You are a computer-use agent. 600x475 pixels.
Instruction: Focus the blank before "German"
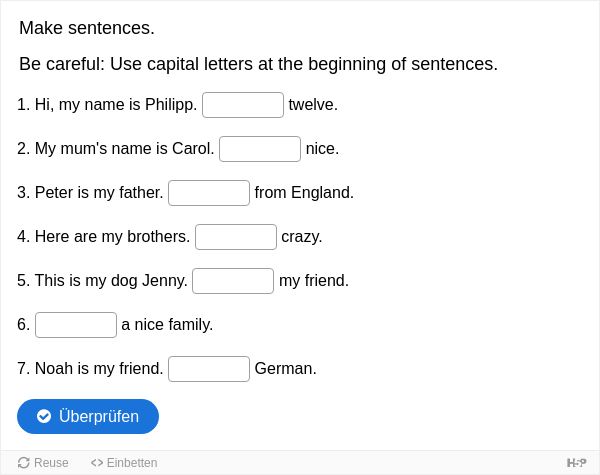tap(209, 369)
